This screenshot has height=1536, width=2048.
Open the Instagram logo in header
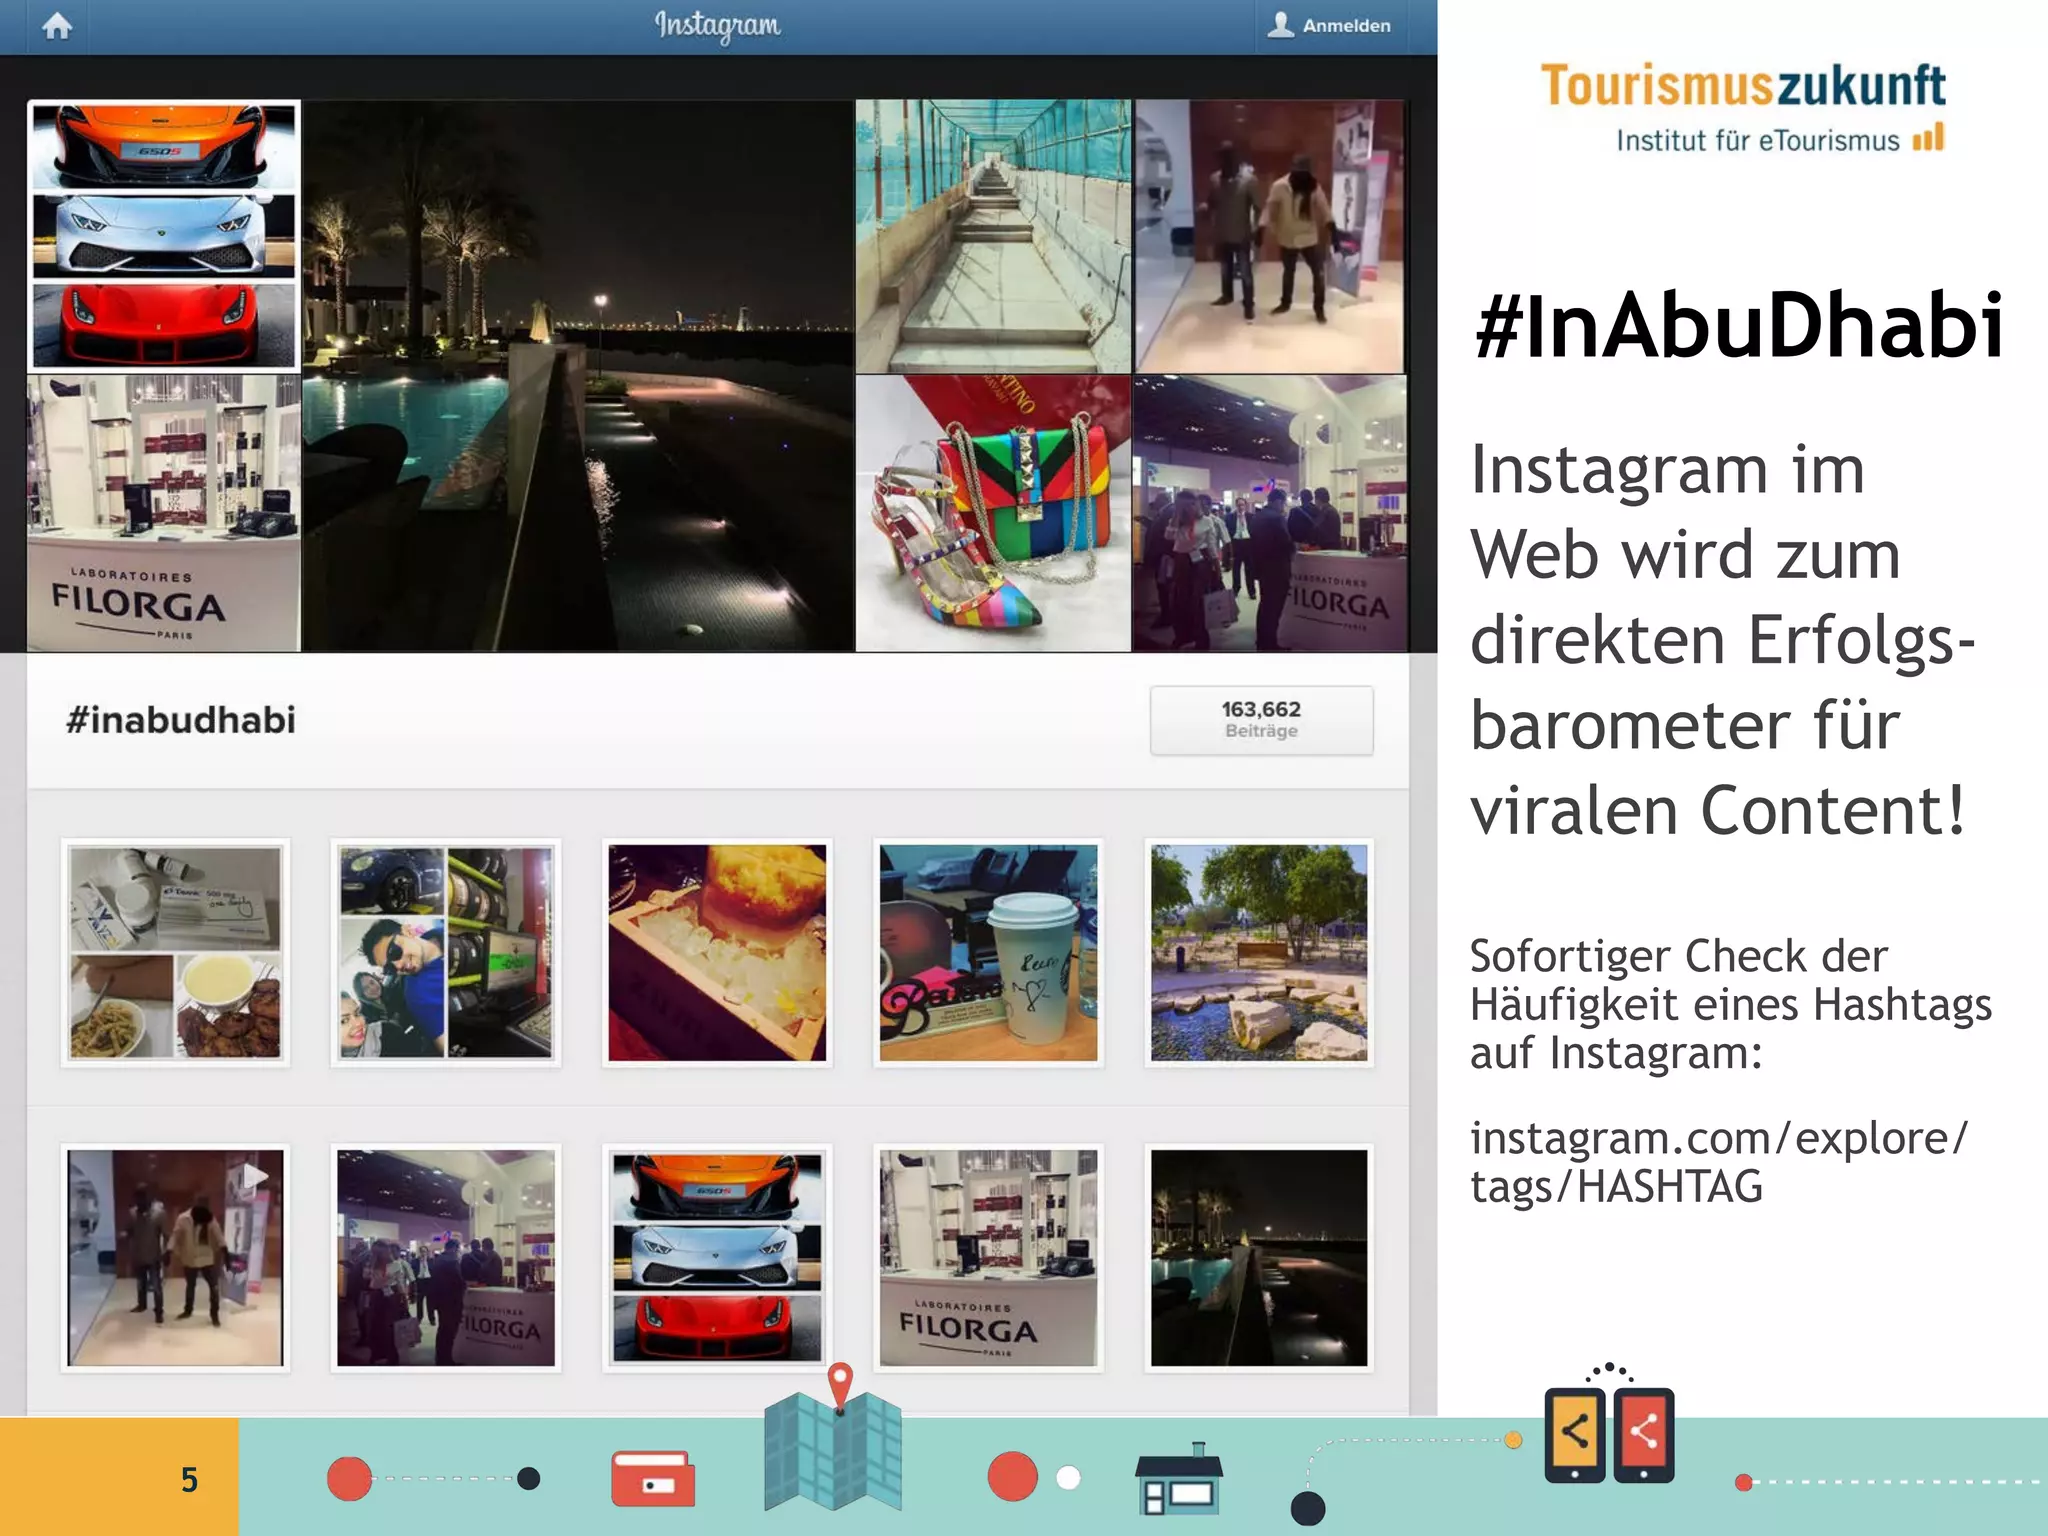717,26
